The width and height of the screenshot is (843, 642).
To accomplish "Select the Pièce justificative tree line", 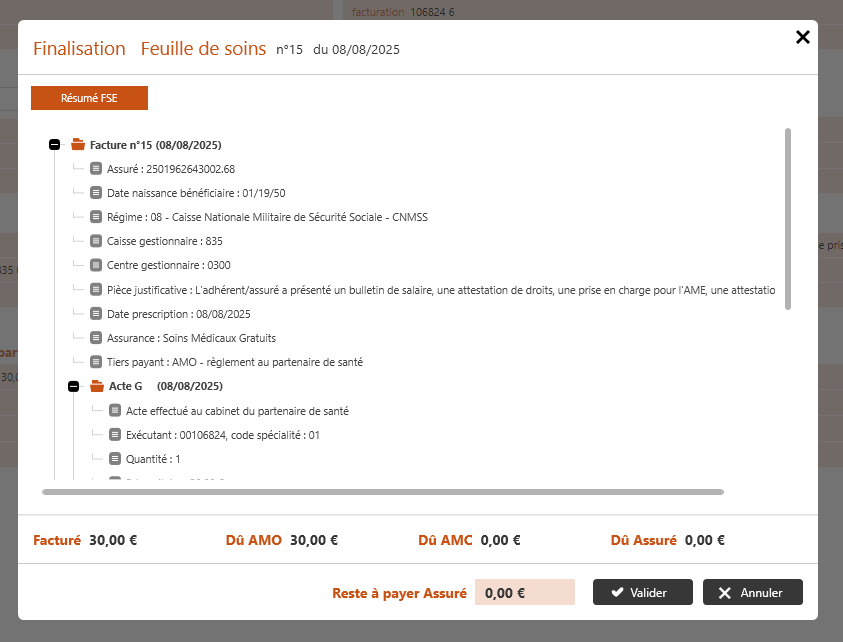I will tap(440, 290).
